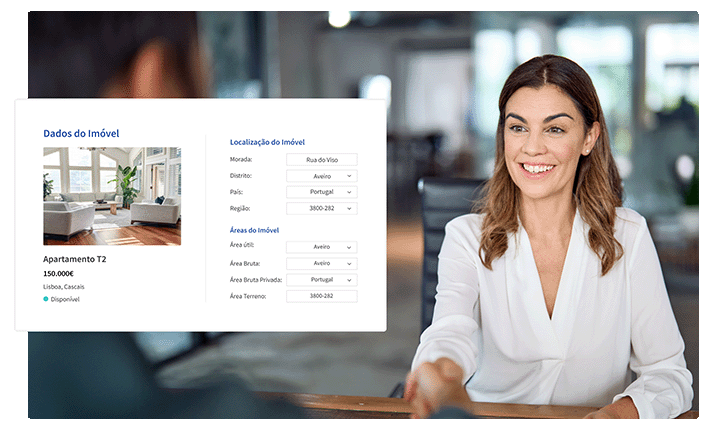Click the Morada field with Rua do Viso
Screen dimensions: 713x430
pyautogui.click(x=321, y=159)
